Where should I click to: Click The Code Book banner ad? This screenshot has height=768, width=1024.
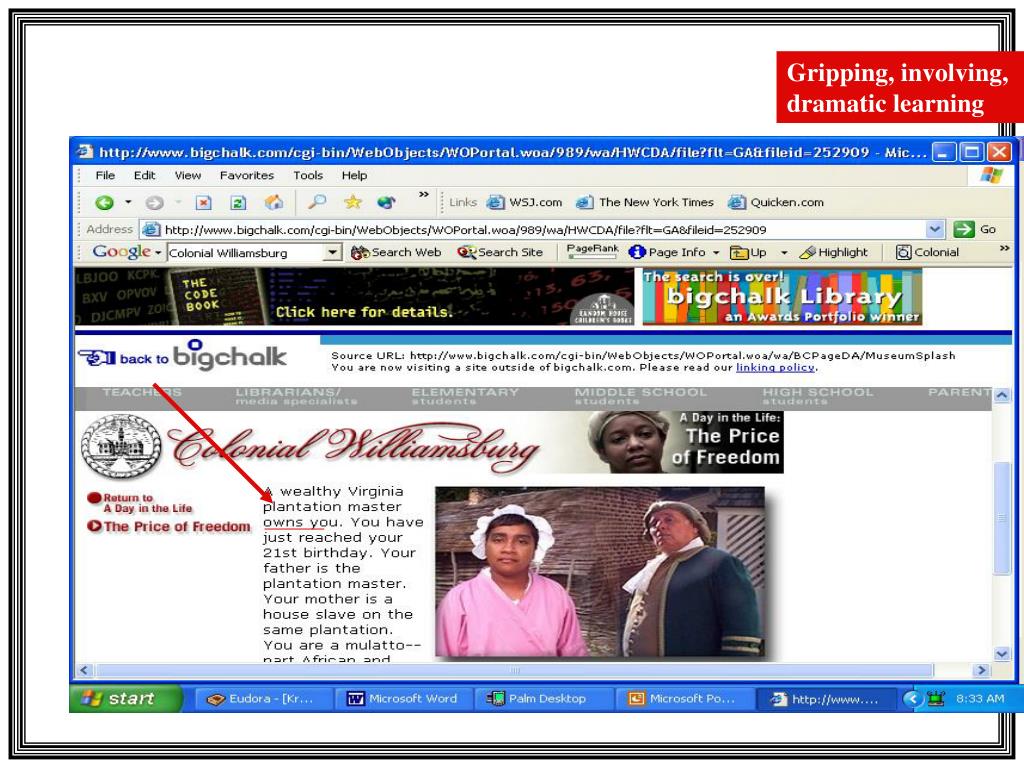coord(354,296)
